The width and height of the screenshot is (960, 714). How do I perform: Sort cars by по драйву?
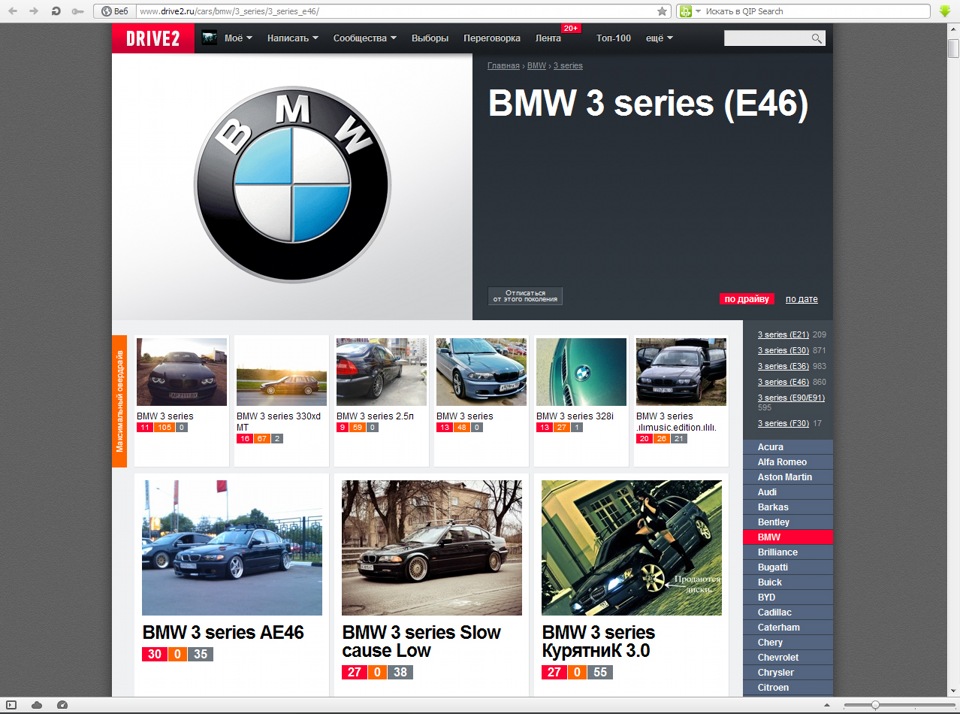[746, 299]
